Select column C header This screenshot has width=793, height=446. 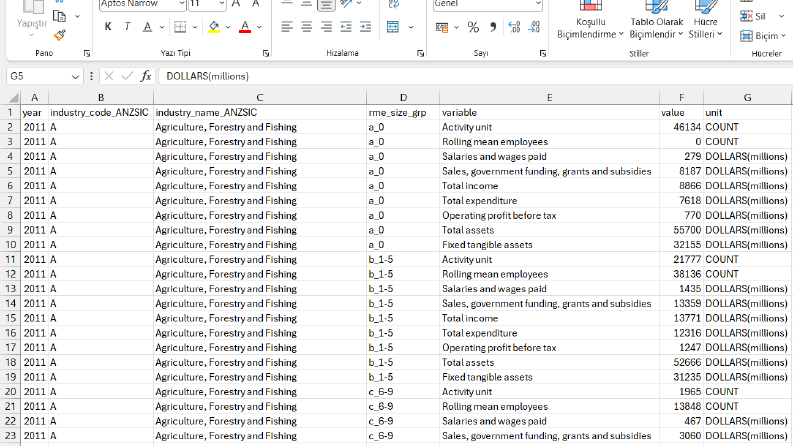point(259,98)
